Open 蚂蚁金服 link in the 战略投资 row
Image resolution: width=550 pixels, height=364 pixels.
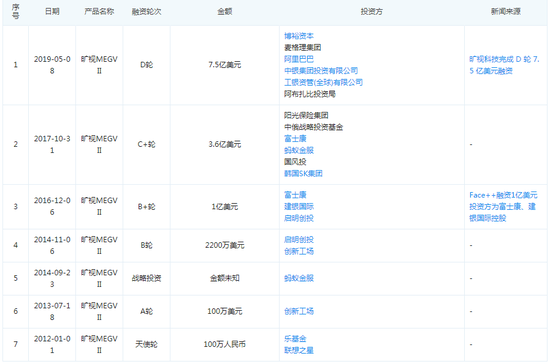coord(299,278)
